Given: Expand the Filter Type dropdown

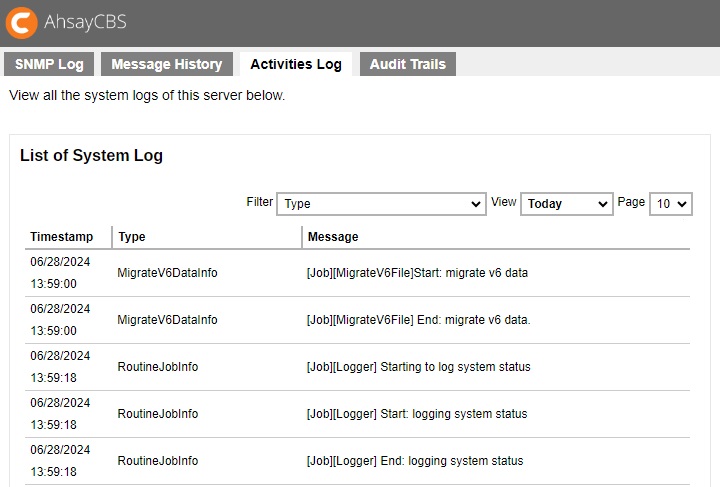Looking at the screenshot, I should (x=381, y=203).
